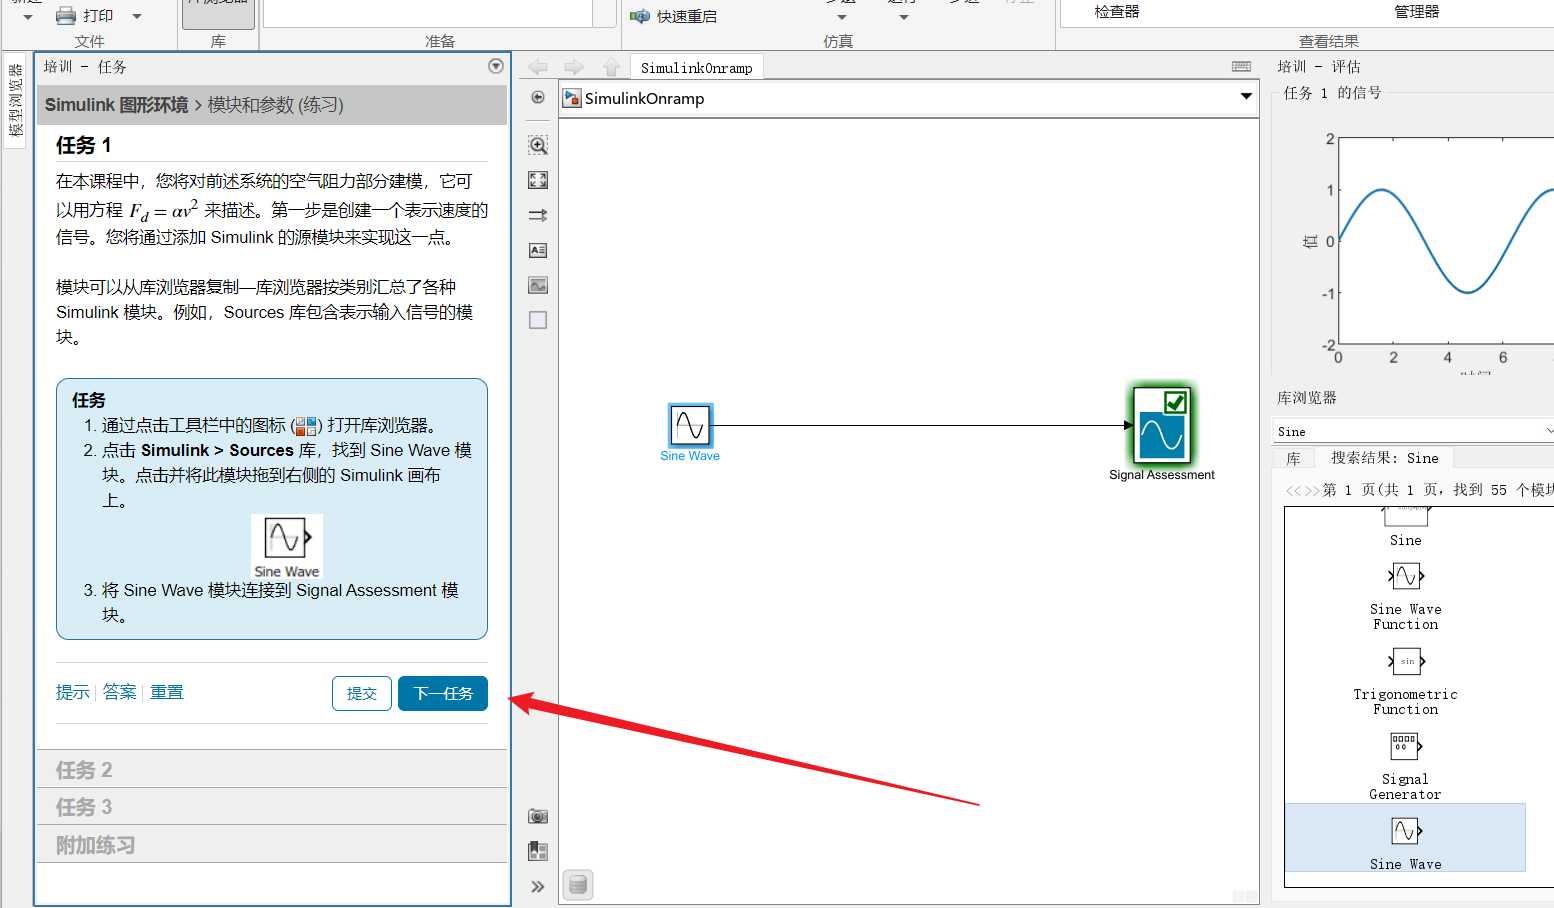Open the Answer (答案) link
This screenshot has width=1554, height=908.
point(120,692)
